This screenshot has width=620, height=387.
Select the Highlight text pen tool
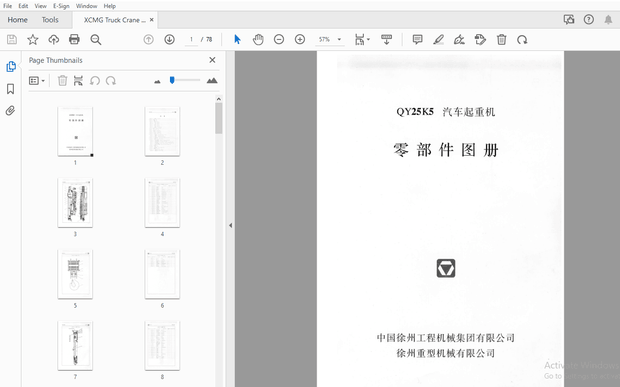click(x=439, y=40)
